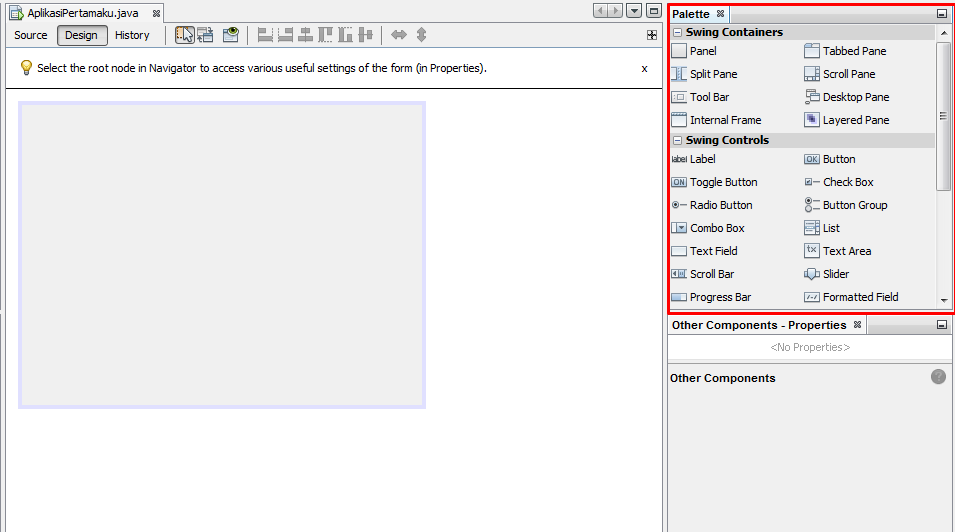Click Preview Design eye icon
The image size is (955, 532).
[x=231, y=35]
